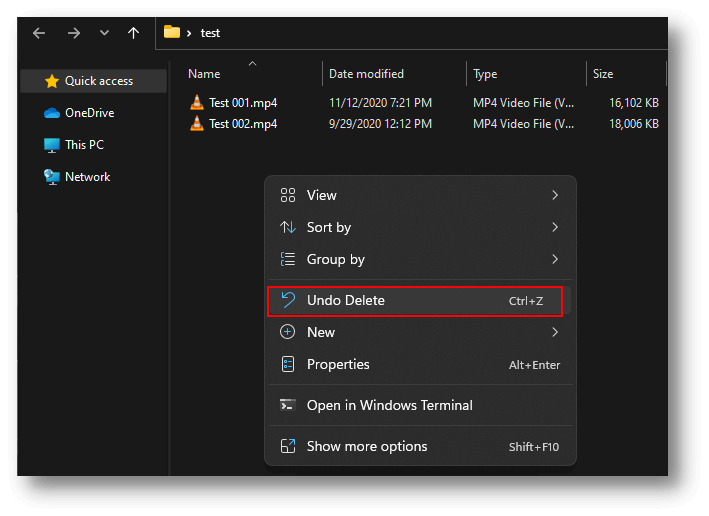Open the View submenu
Image resolution: width=709 pixels, height=516 pixels.
420,195
